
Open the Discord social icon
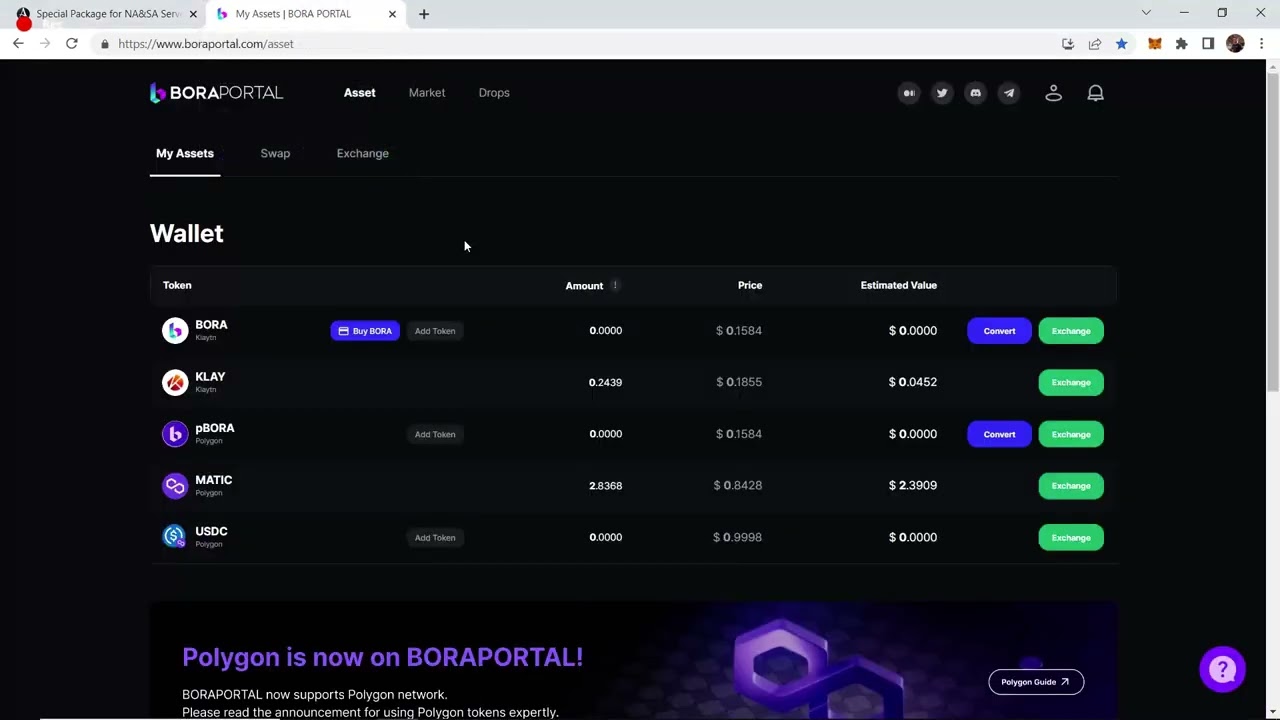(975, 93)
